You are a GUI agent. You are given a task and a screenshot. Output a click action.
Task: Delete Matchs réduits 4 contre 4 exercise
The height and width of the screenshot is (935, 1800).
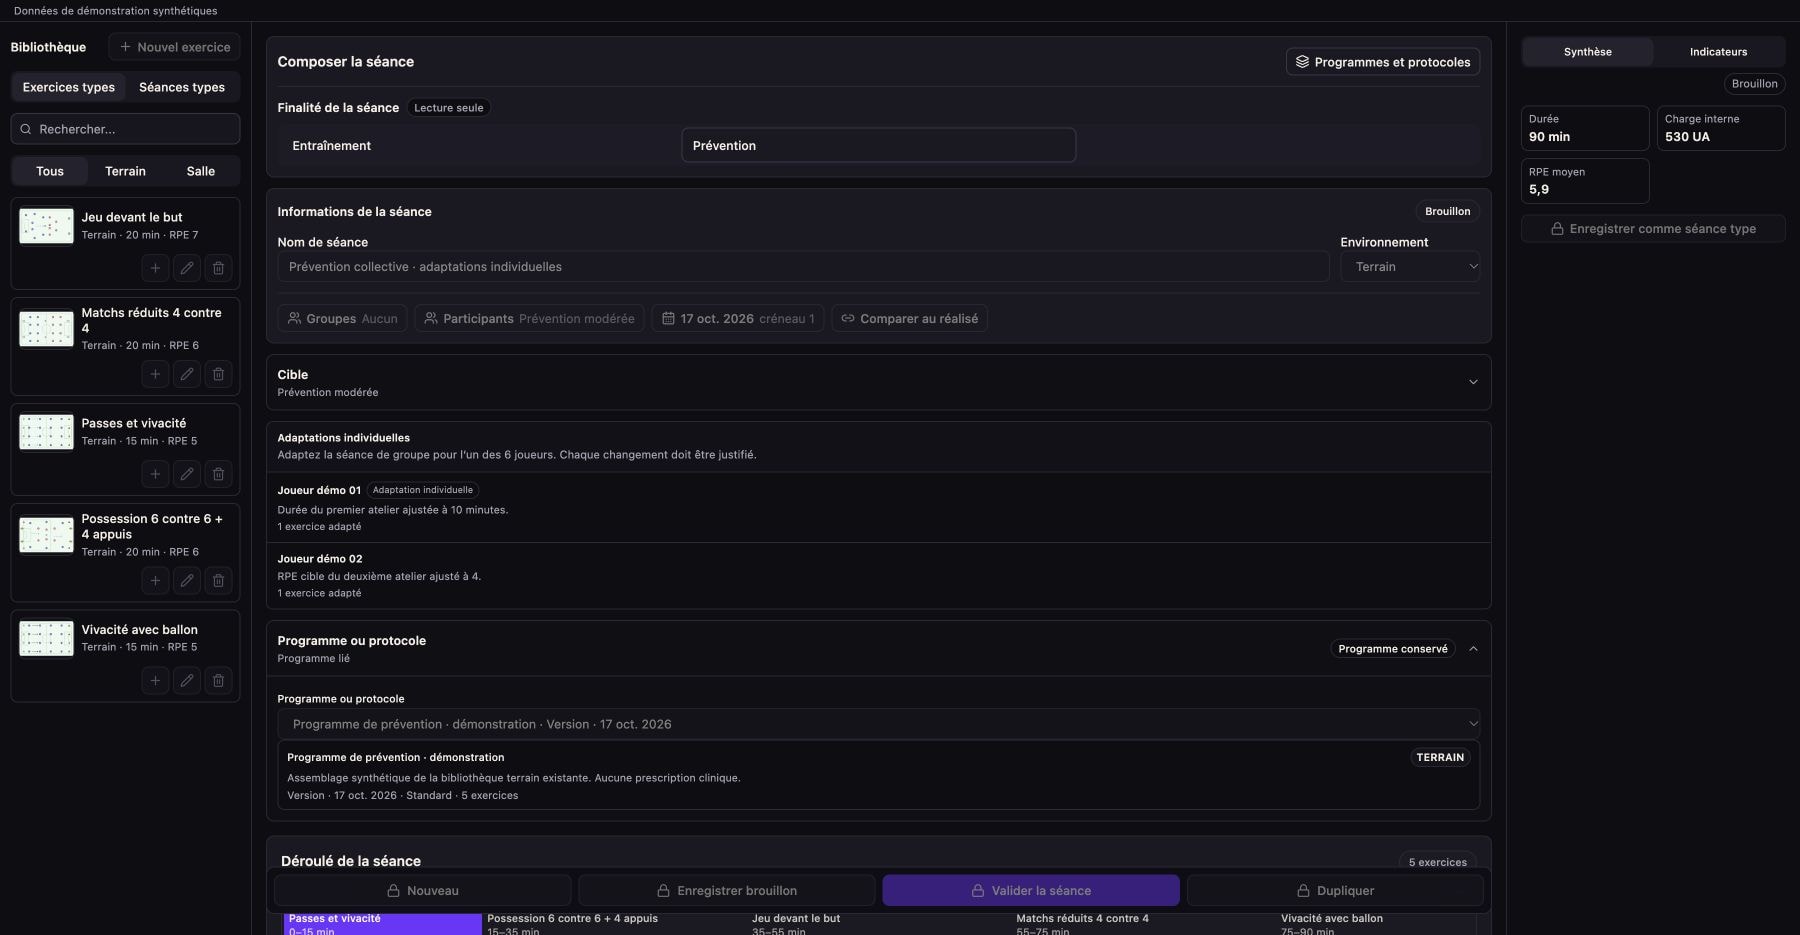click(x=219, y=374)
